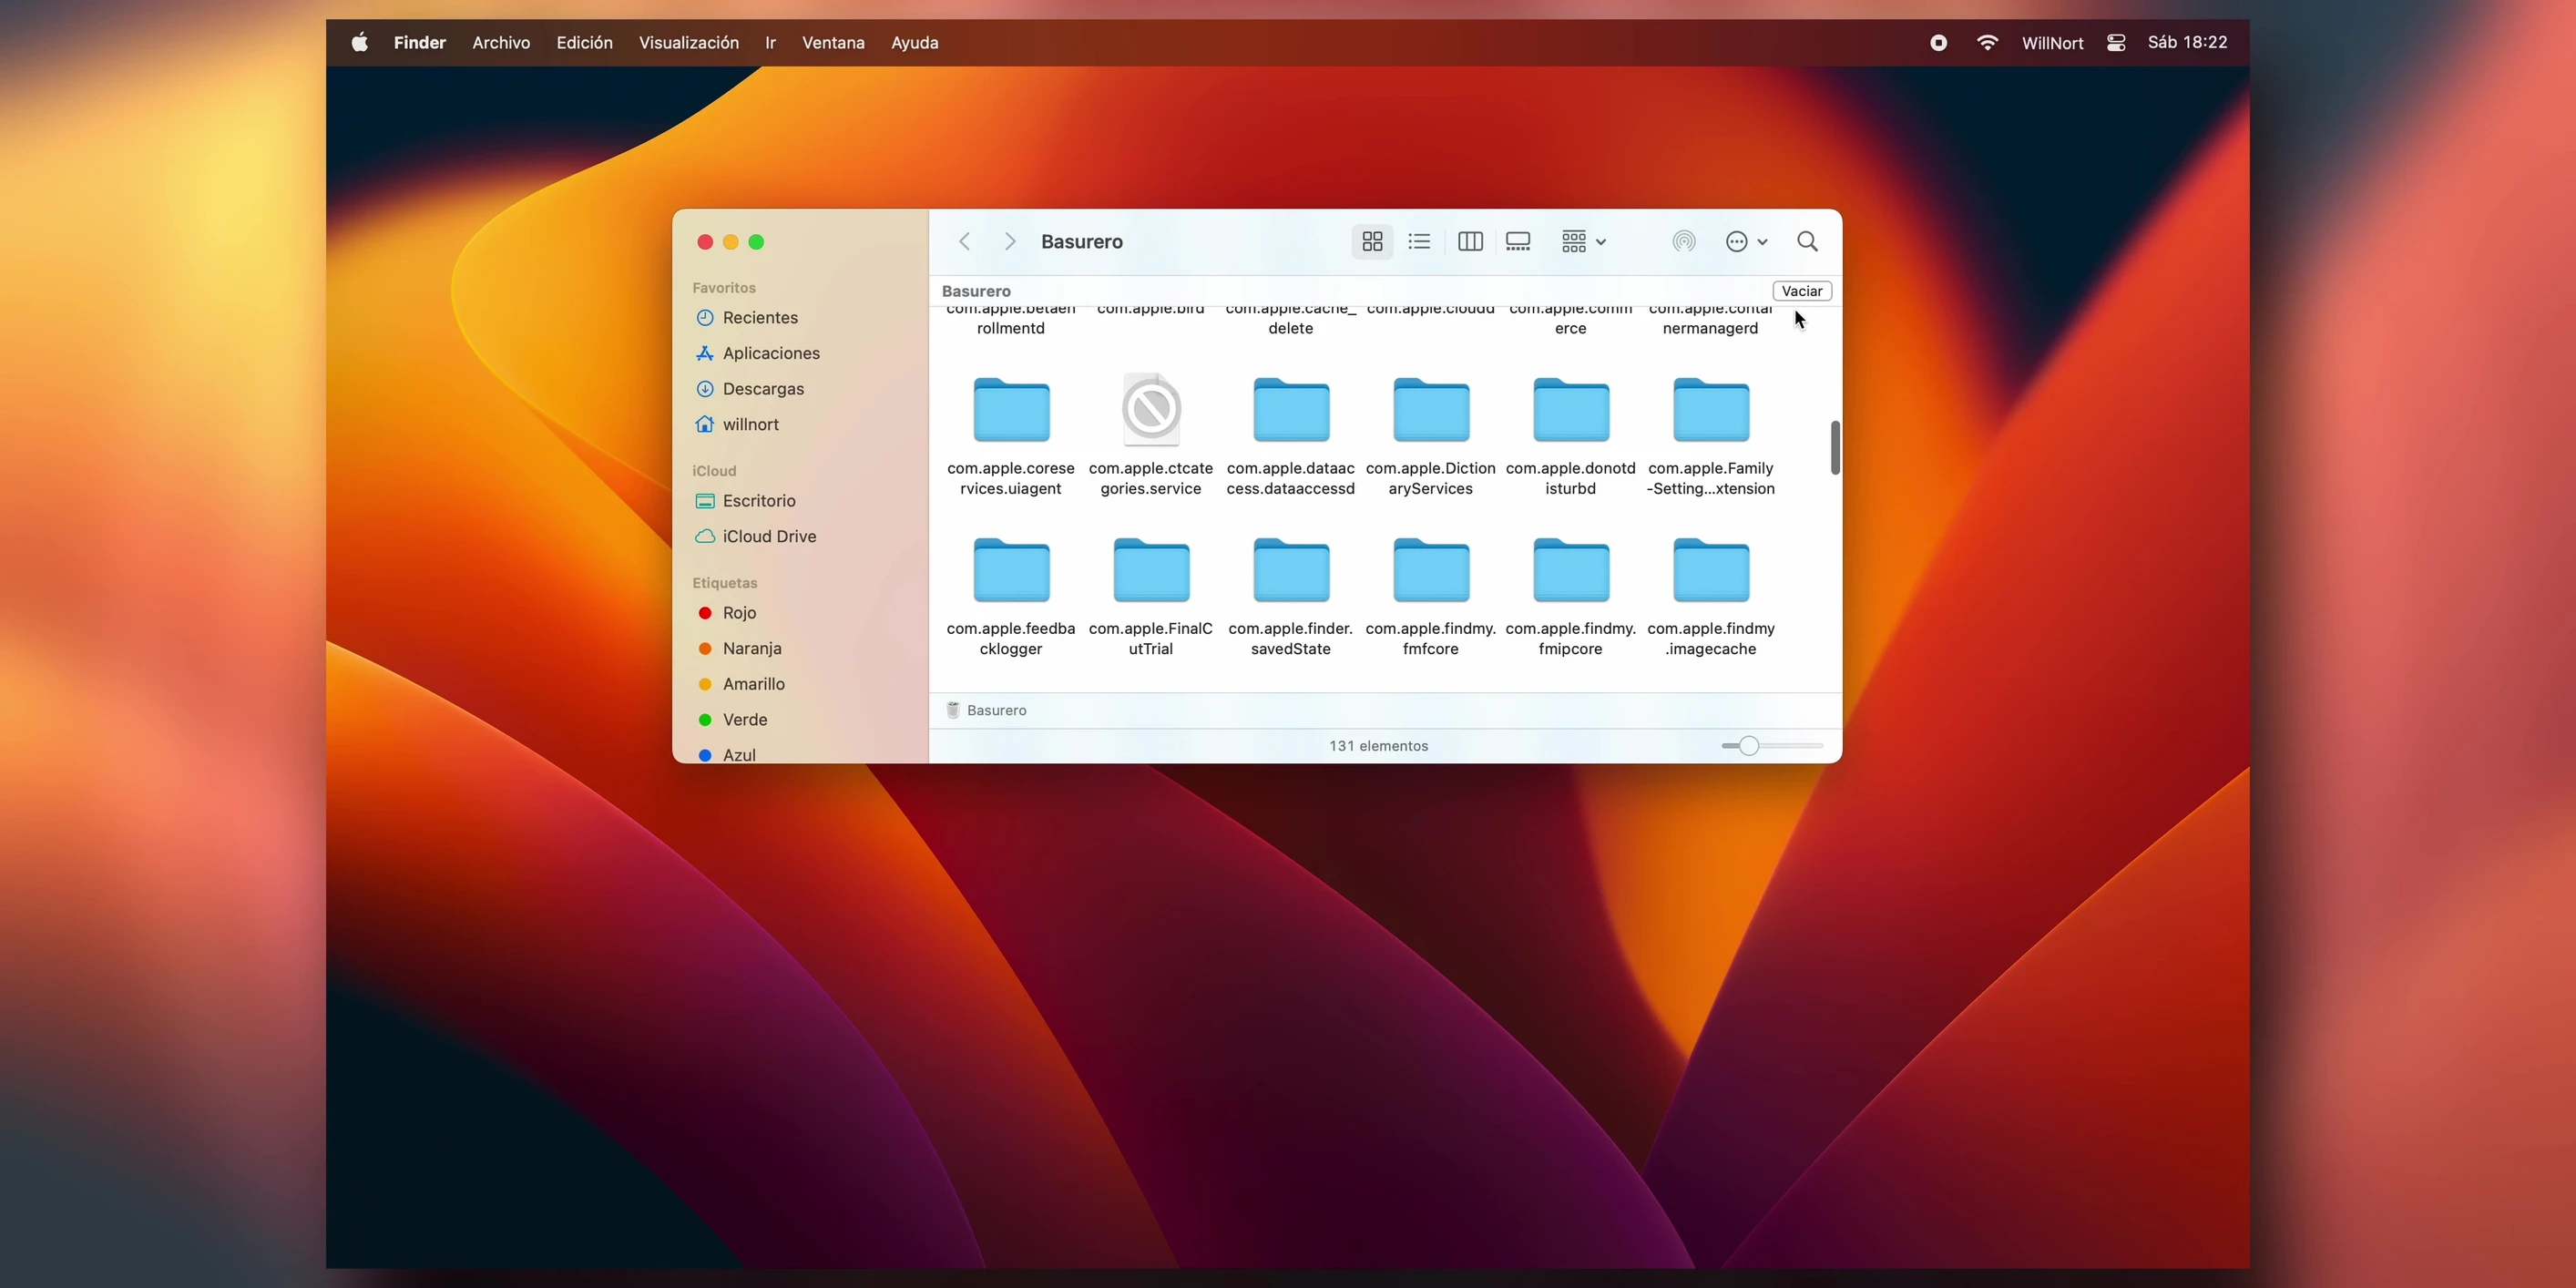Viewport: 2576px width, 1288px height.
Task: Close the Basurero Finder window
Action: [705, 242]
